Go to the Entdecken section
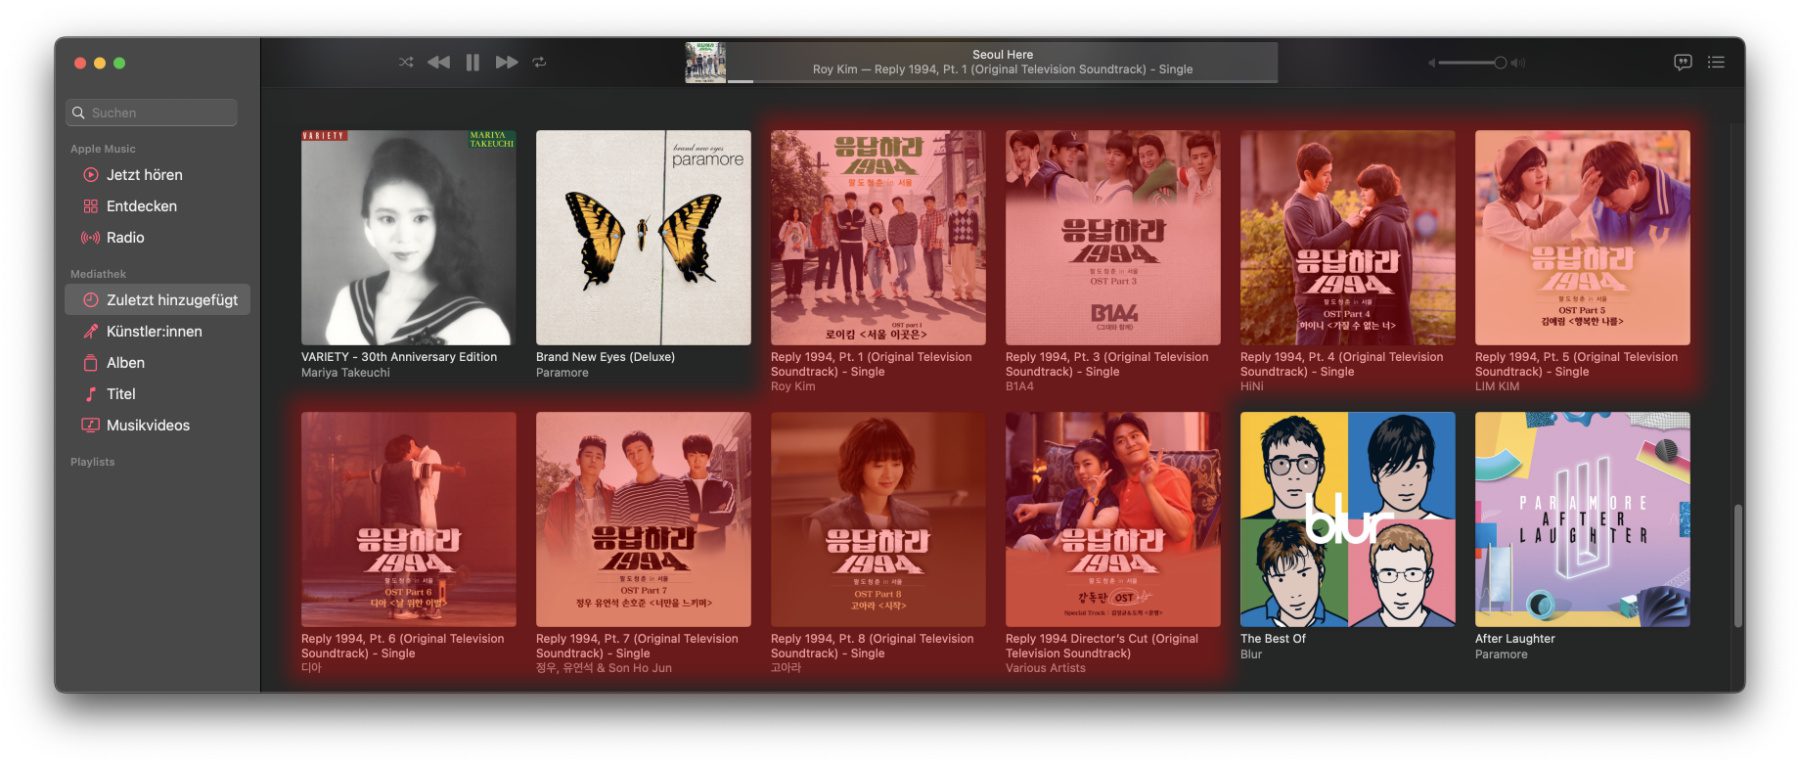 141,206
